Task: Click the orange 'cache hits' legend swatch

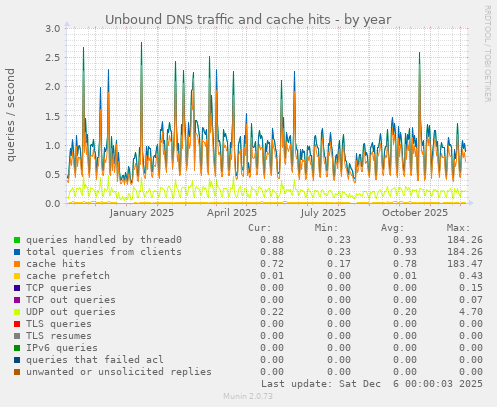Action: (x=17, y=264)
